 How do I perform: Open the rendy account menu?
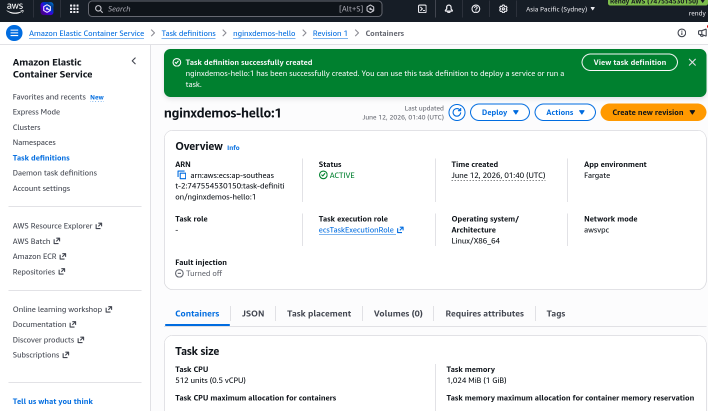697,14
